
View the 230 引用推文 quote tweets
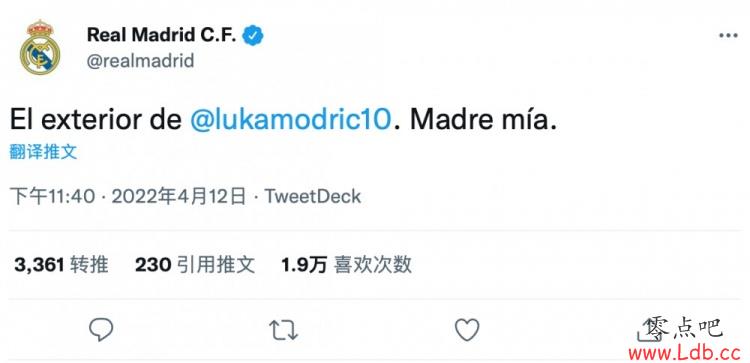[x=195, y=264]
